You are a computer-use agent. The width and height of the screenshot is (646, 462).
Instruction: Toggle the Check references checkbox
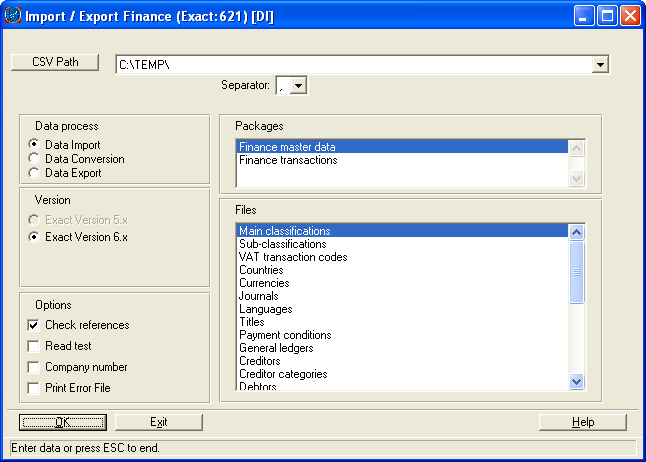(34, 325)
